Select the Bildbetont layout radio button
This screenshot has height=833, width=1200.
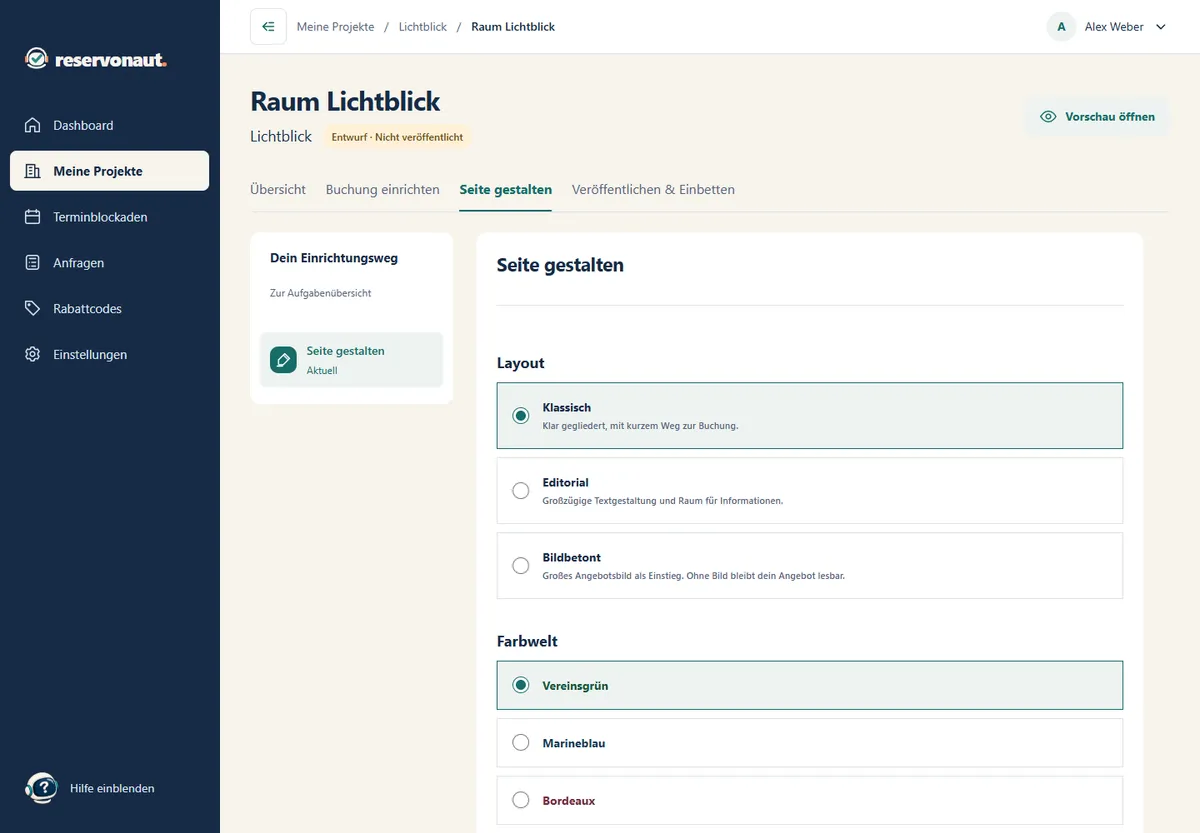(x=520, y=566)
